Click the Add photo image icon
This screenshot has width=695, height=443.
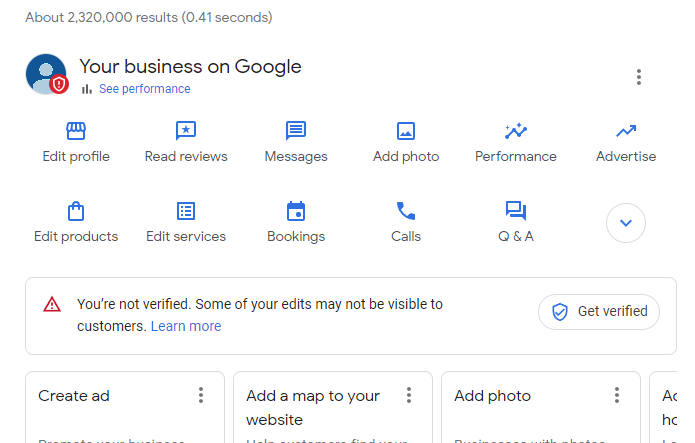(x=406, y=131)
